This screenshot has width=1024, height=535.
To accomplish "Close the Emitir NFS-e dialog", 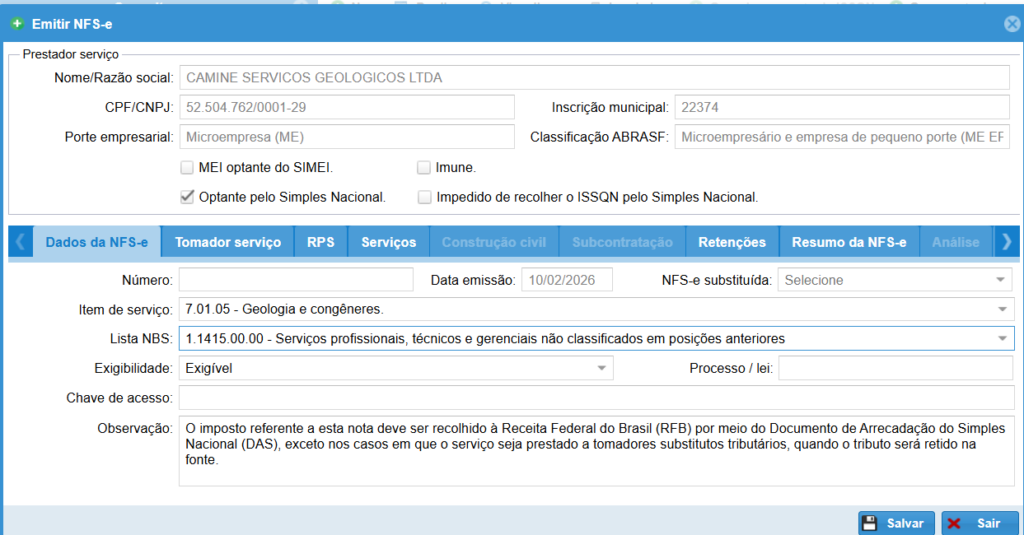I will pos(1011,24).
